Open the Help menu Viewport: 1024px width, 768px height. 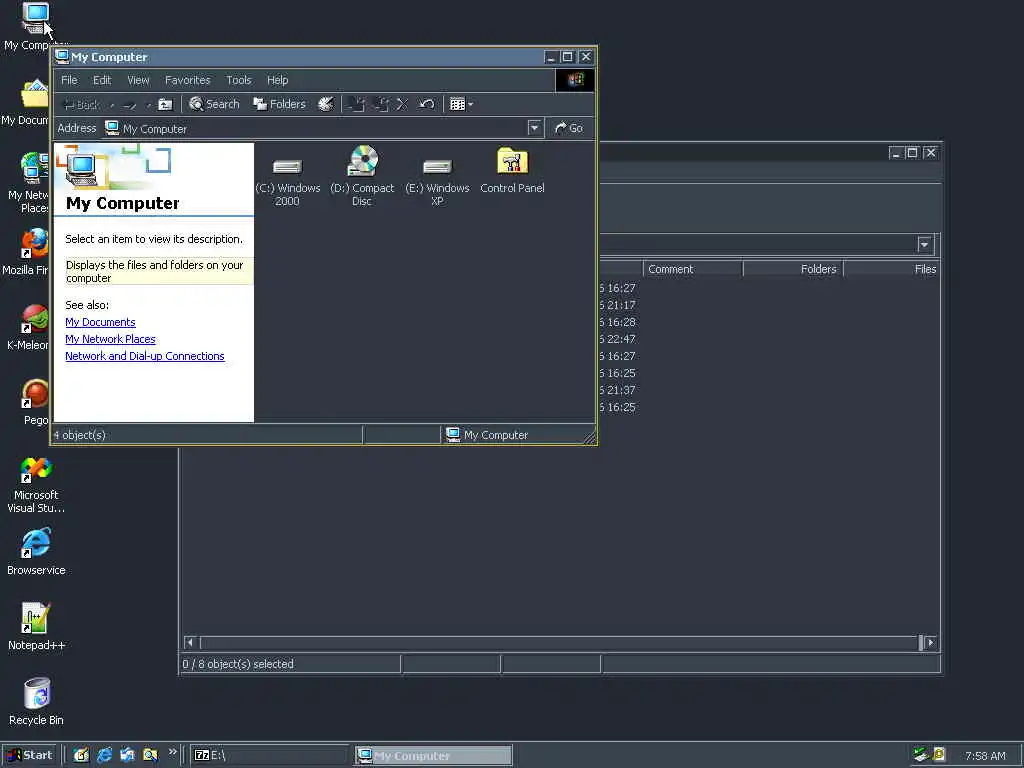click(278, 80)
